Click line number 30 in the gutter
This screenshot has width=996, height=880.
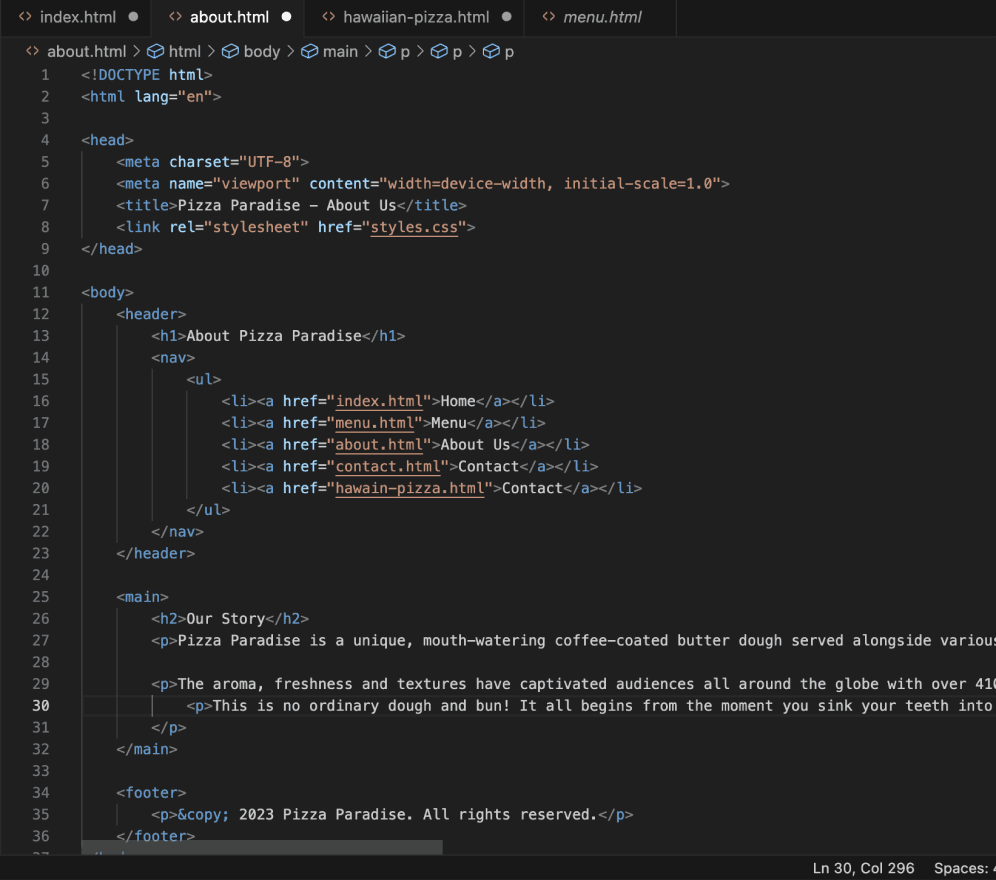[x=41, y=706]
